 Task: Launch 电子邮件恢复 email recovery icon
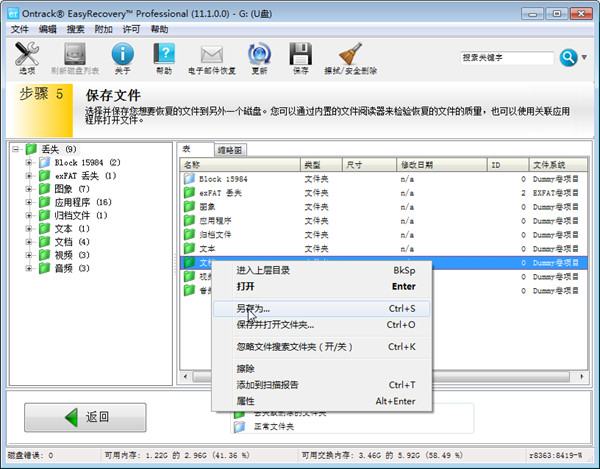click(x=211, y=56)
